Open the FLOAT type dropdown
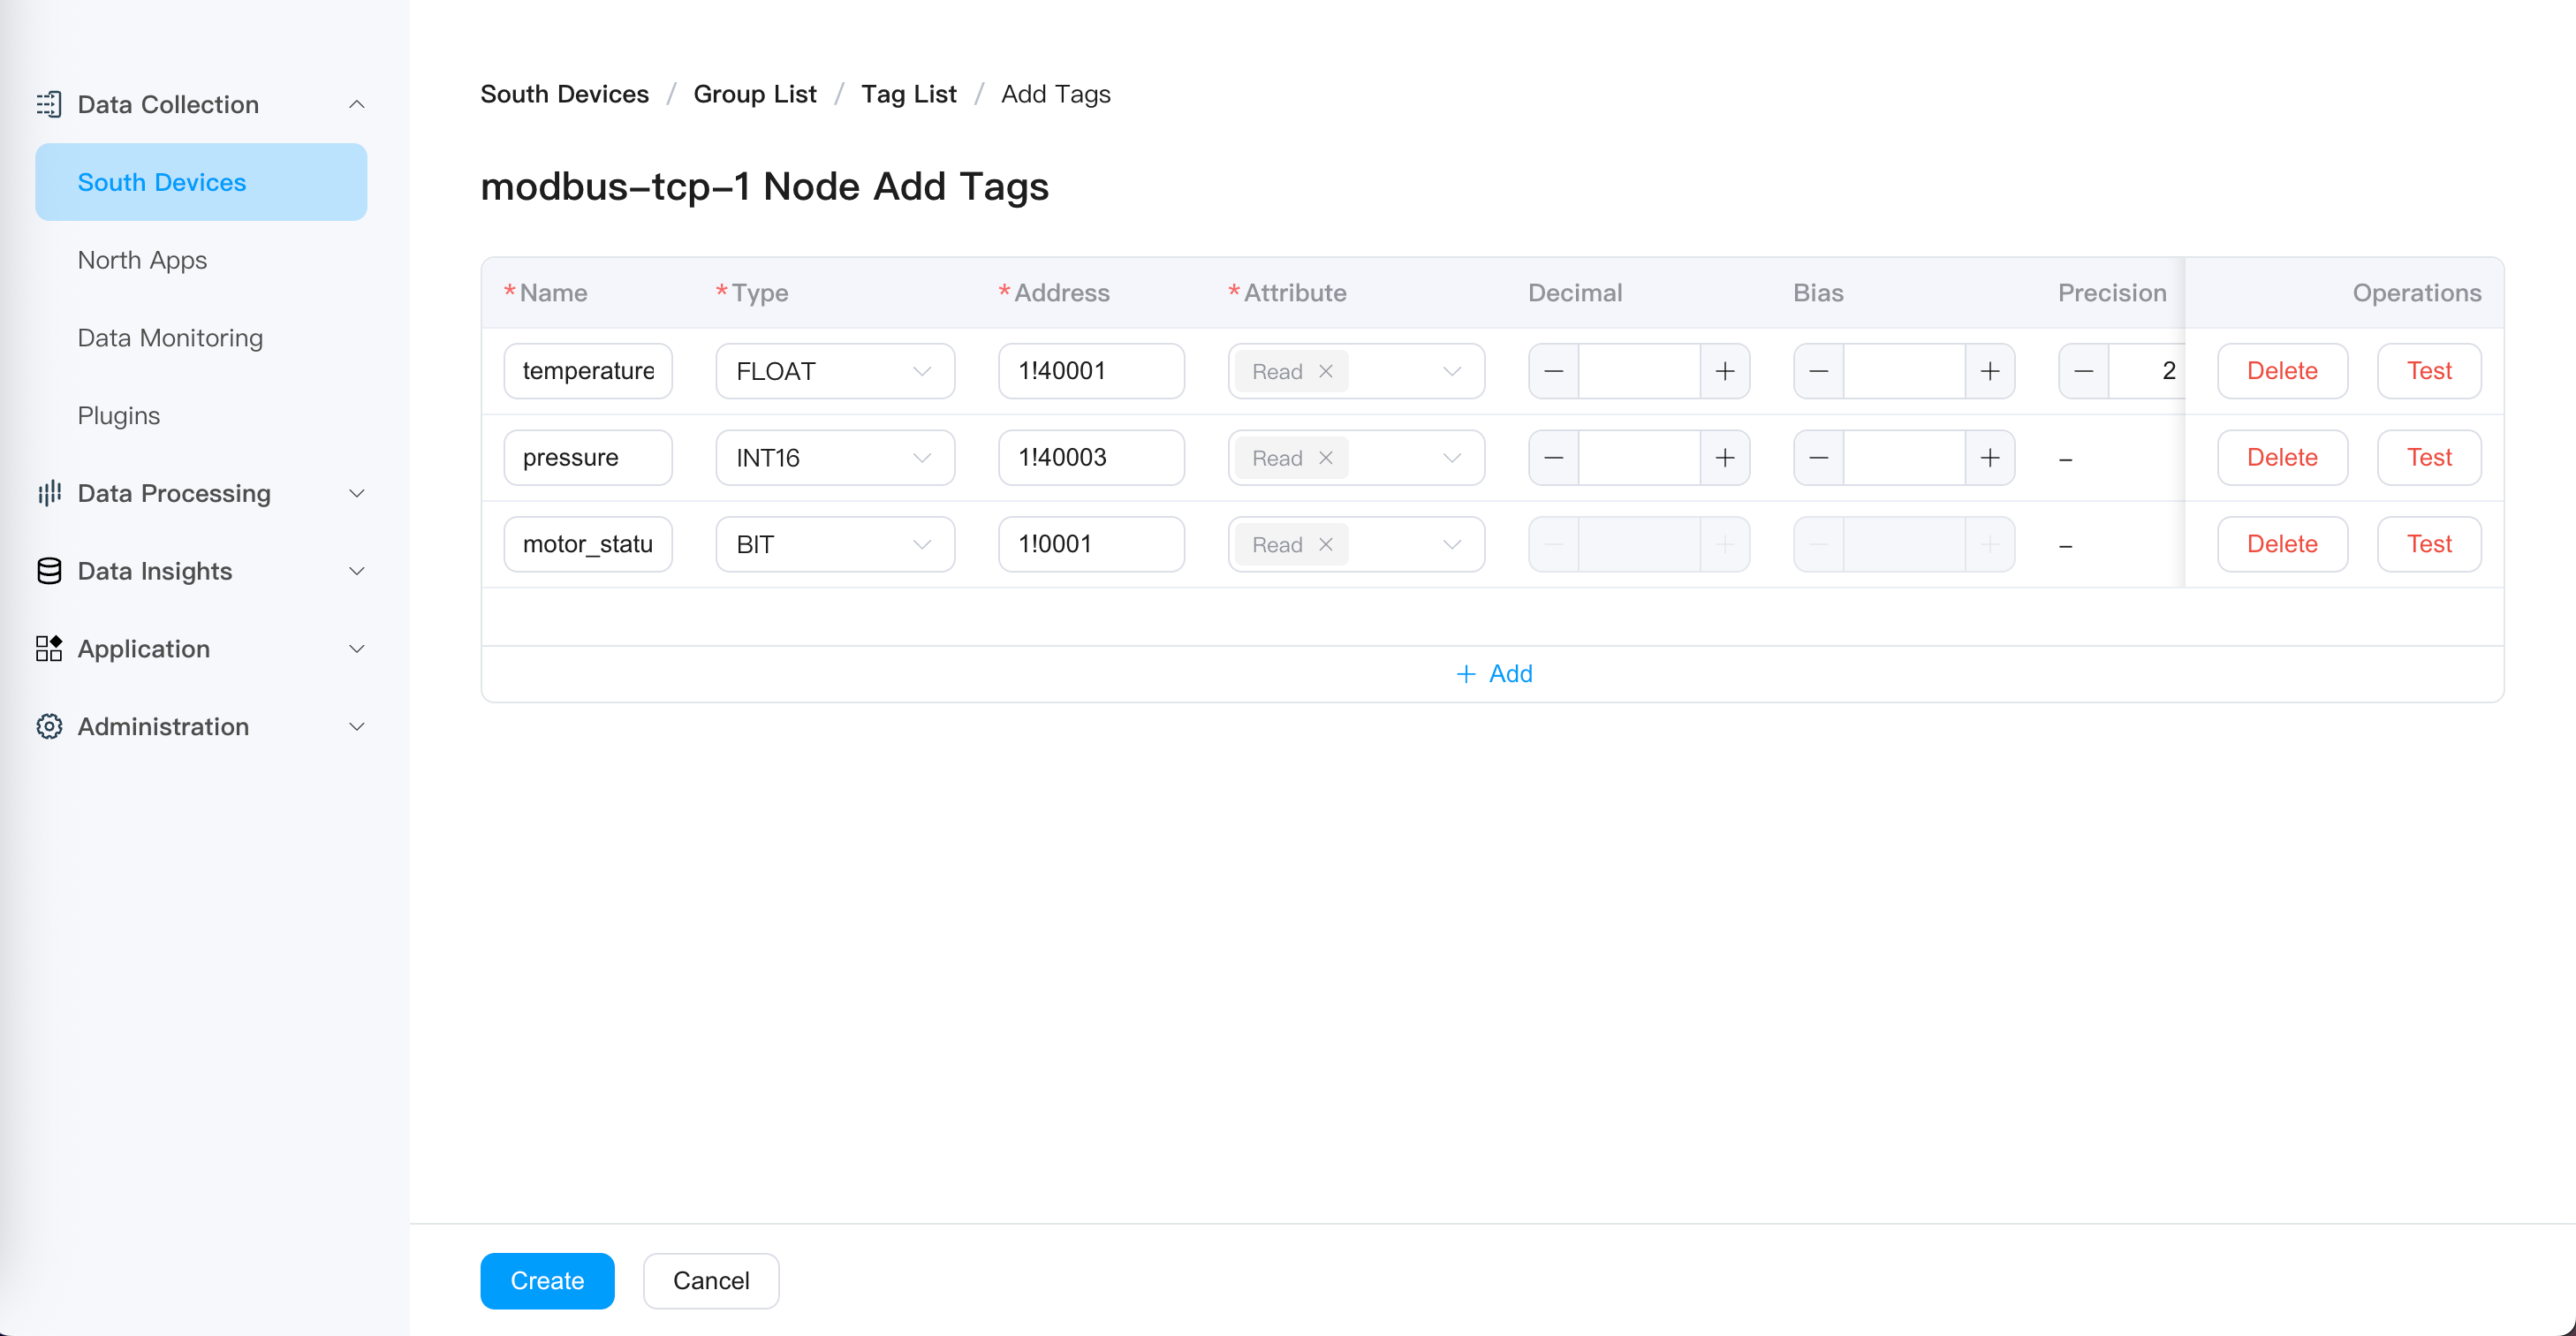The image size is (2576, 1336). 834,371
